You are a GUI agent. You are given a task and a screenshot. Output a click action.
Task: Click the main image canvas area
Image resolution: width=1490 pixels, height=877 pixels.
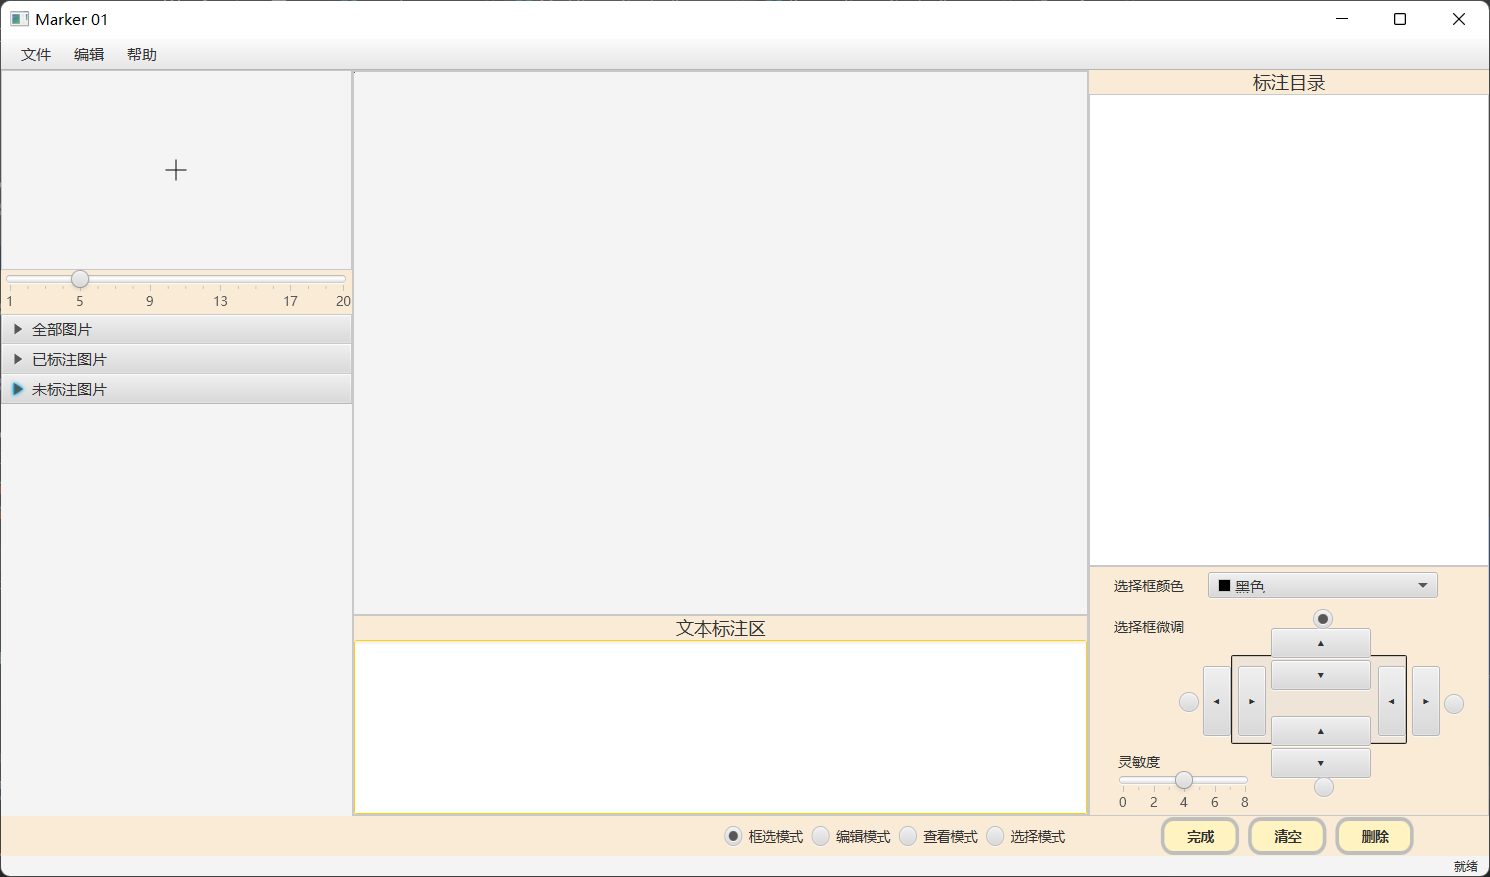click(720, 343)
